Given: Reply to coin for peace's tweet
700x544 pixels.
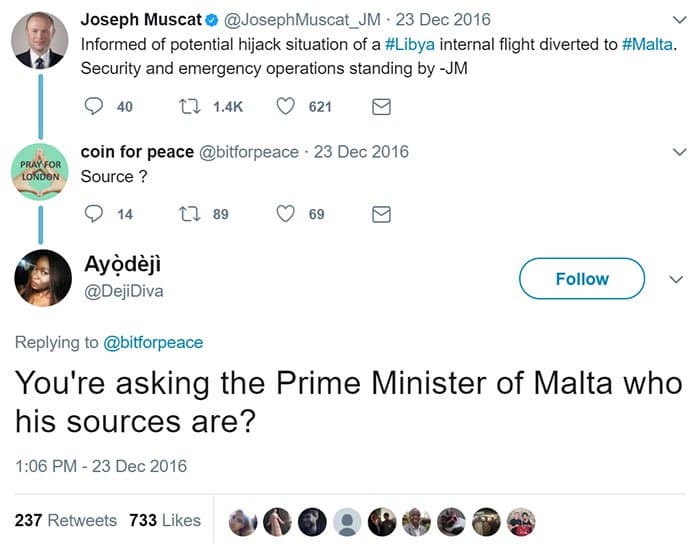Looking at the screenshot, I should click(95, 214).
